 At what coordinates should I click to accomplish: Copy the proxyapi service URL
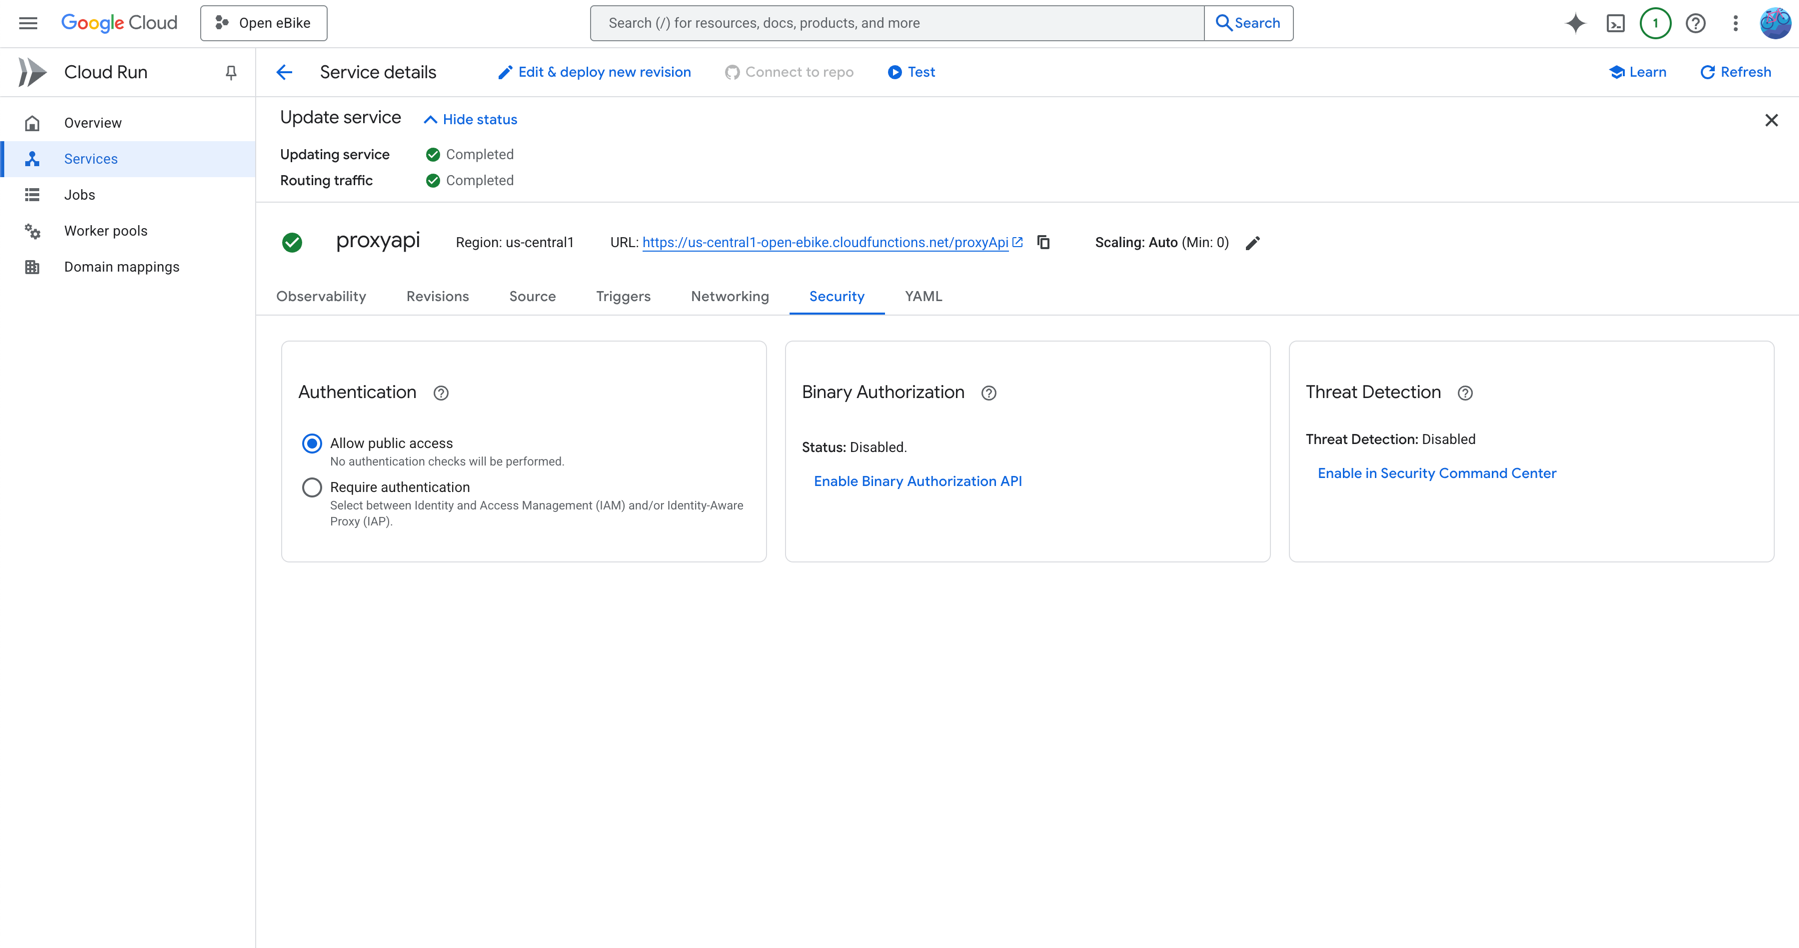click(x=1043, y=242)
